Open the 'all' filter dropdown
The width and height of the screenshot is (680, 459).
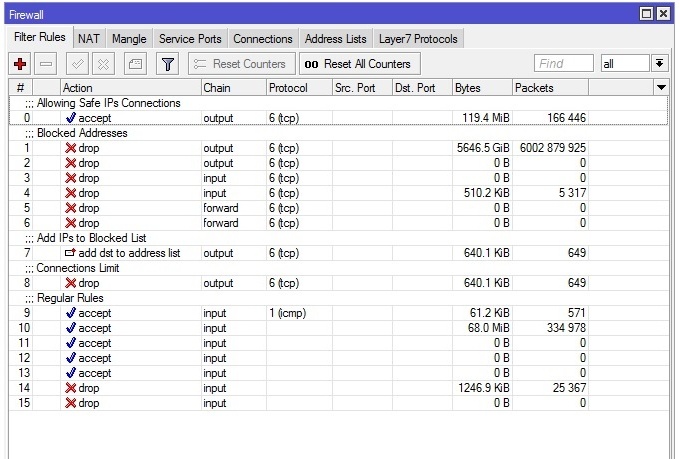(624, 64)
